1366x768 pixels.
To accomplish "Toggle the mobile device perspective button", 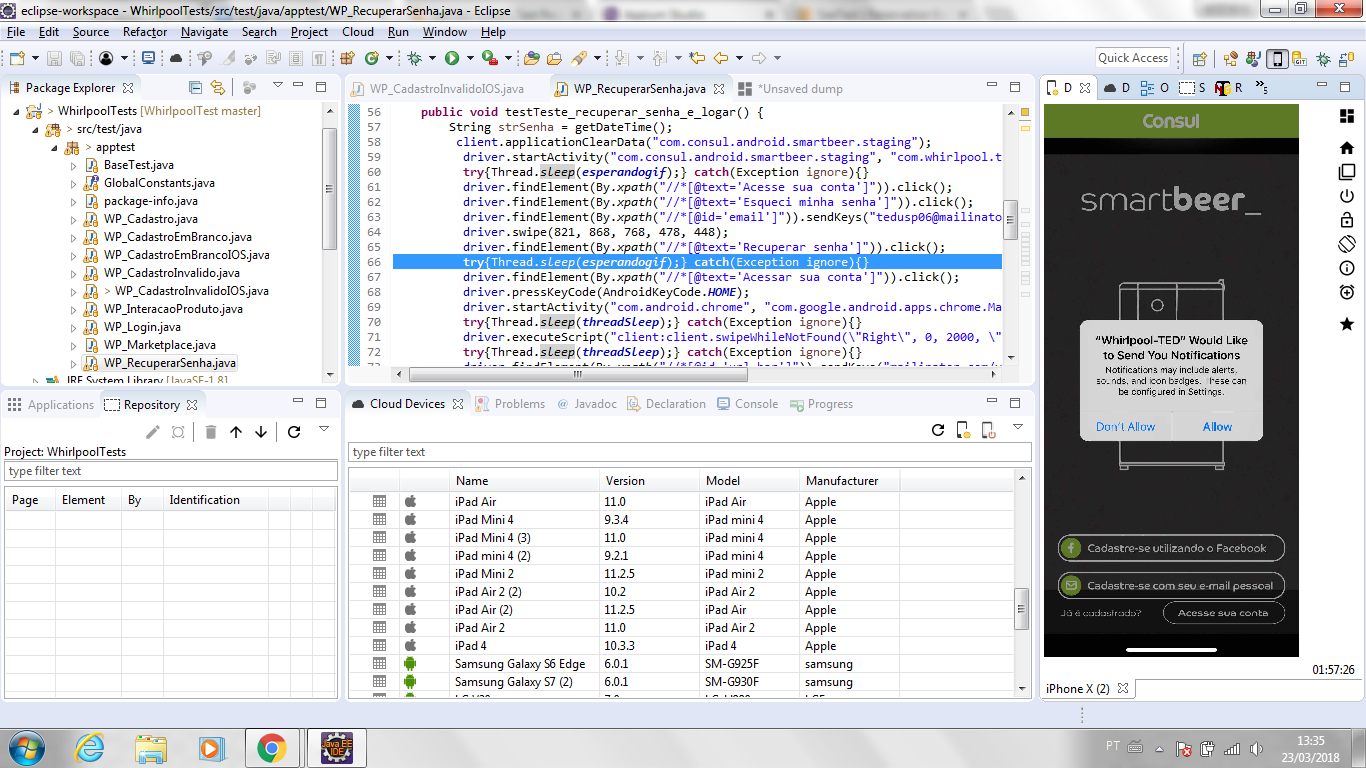I will point(1277,59).
